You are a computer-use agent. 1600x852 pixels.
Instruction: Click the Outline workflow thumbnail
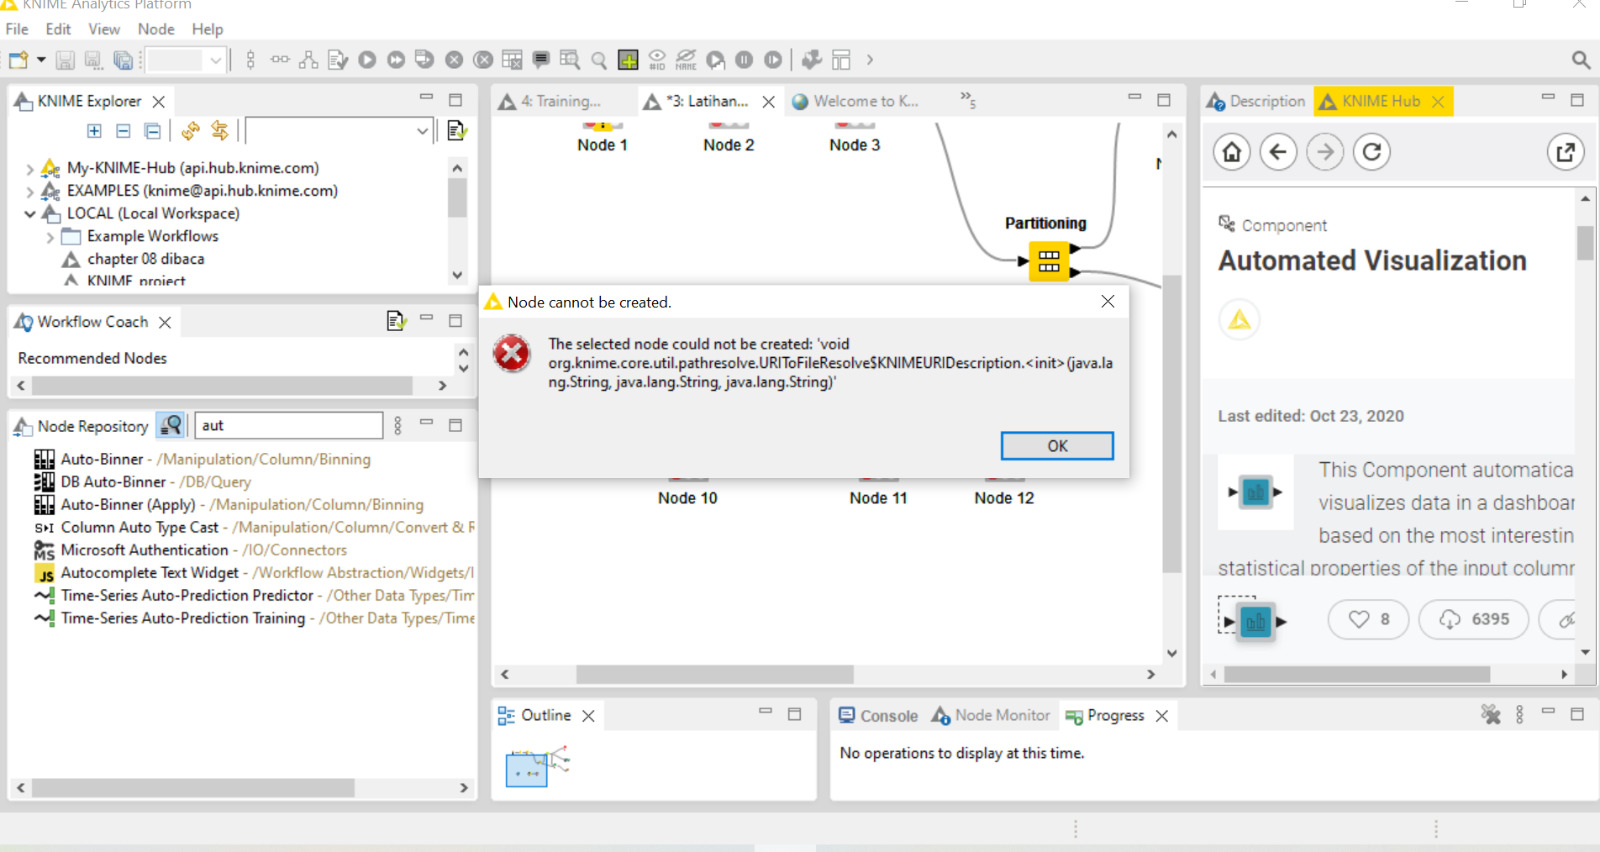[537, 765]
